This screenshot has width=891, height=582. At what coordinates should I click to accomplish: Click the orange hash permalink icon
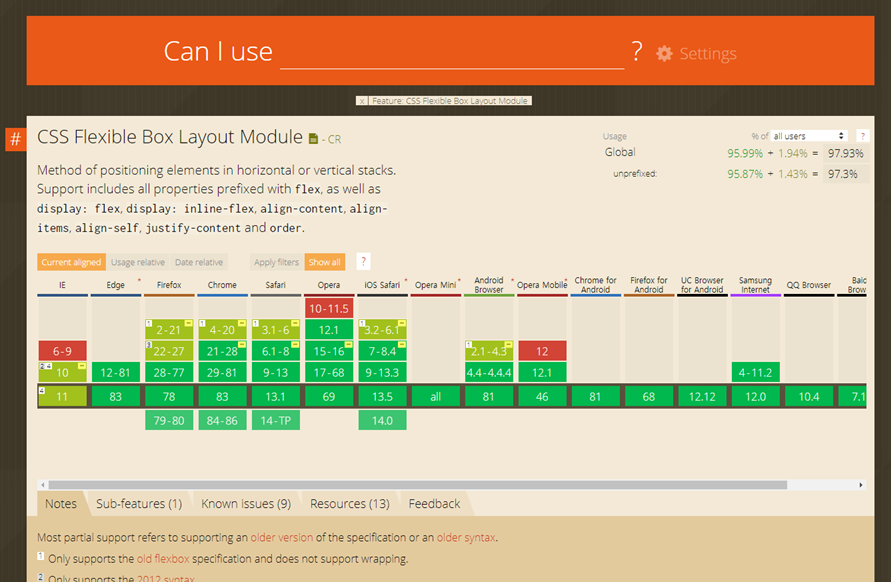(x=16, y=139)
